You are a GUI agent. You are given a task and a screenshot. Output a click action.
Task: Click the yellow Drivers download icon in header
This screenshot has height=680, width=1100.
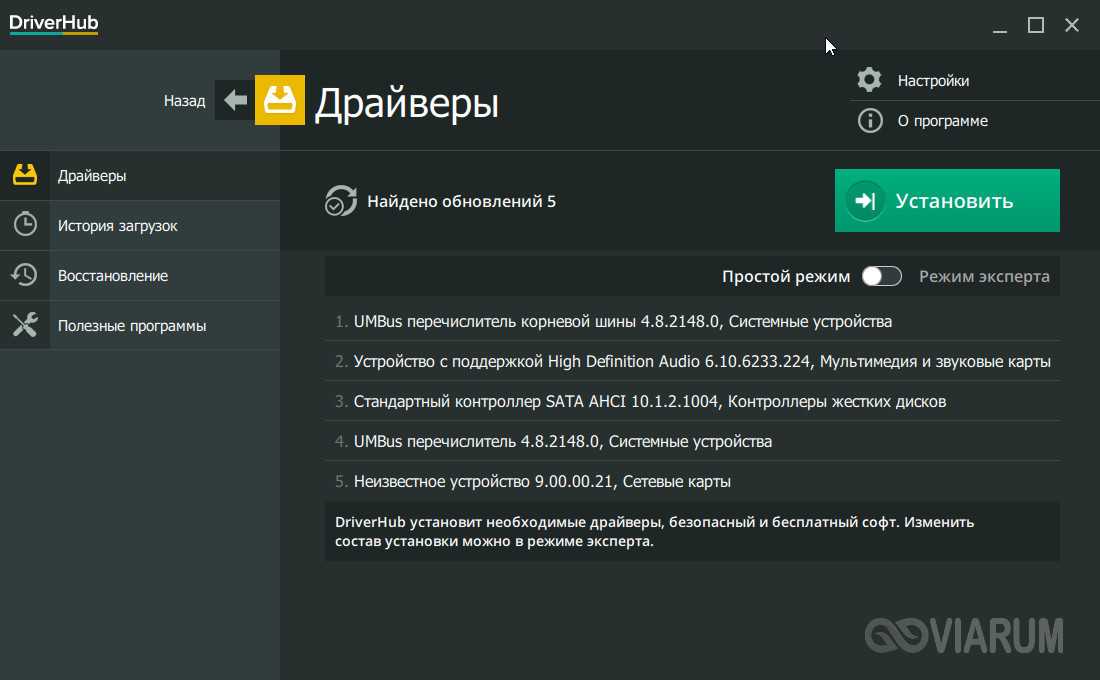tap(280, 101)
